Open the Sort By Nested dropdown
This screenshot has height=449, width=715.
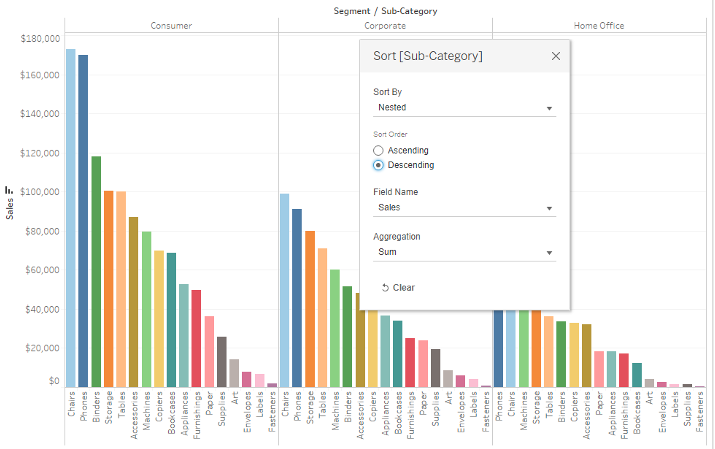(464, 108)
